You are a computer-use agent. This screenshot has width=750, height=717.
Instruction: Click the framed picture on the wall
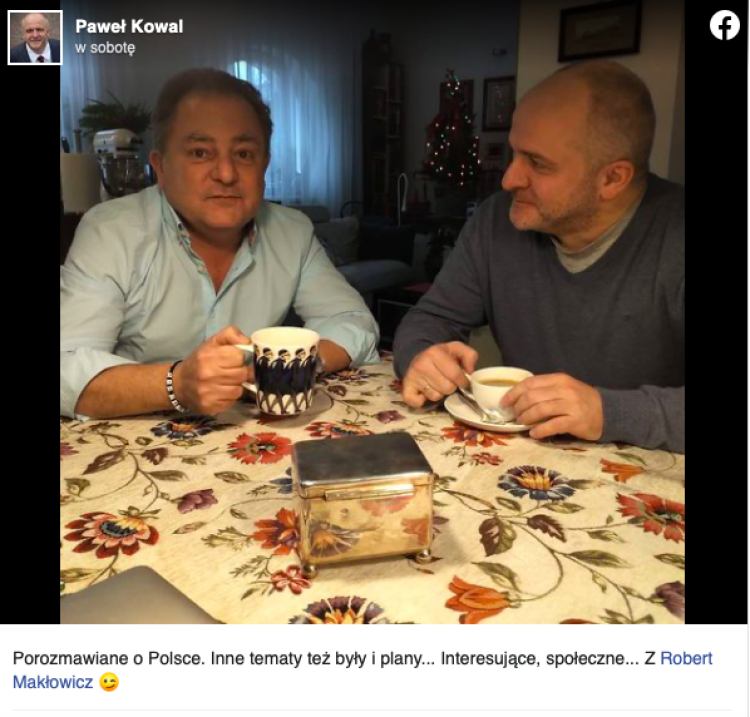click(600, 30)
